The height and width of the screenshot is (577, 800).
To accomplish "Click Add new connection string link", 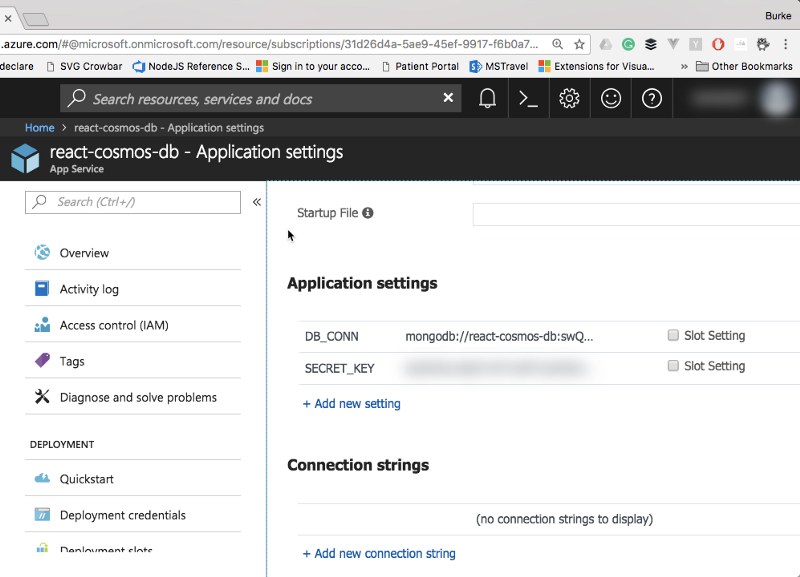I will pos(379,554).
